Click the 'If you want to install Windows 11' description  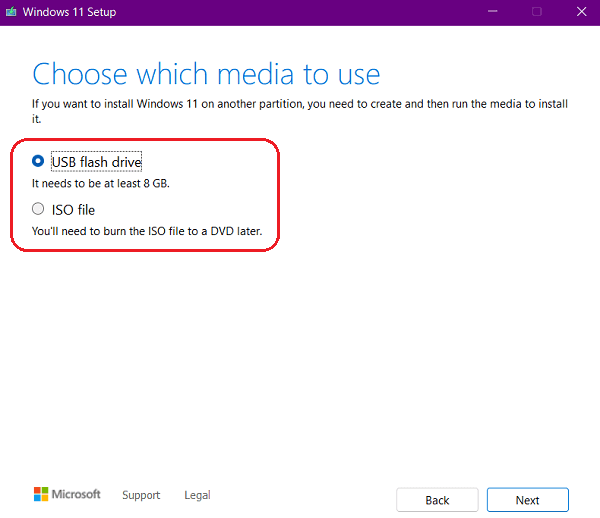click(x=300, y=111)
